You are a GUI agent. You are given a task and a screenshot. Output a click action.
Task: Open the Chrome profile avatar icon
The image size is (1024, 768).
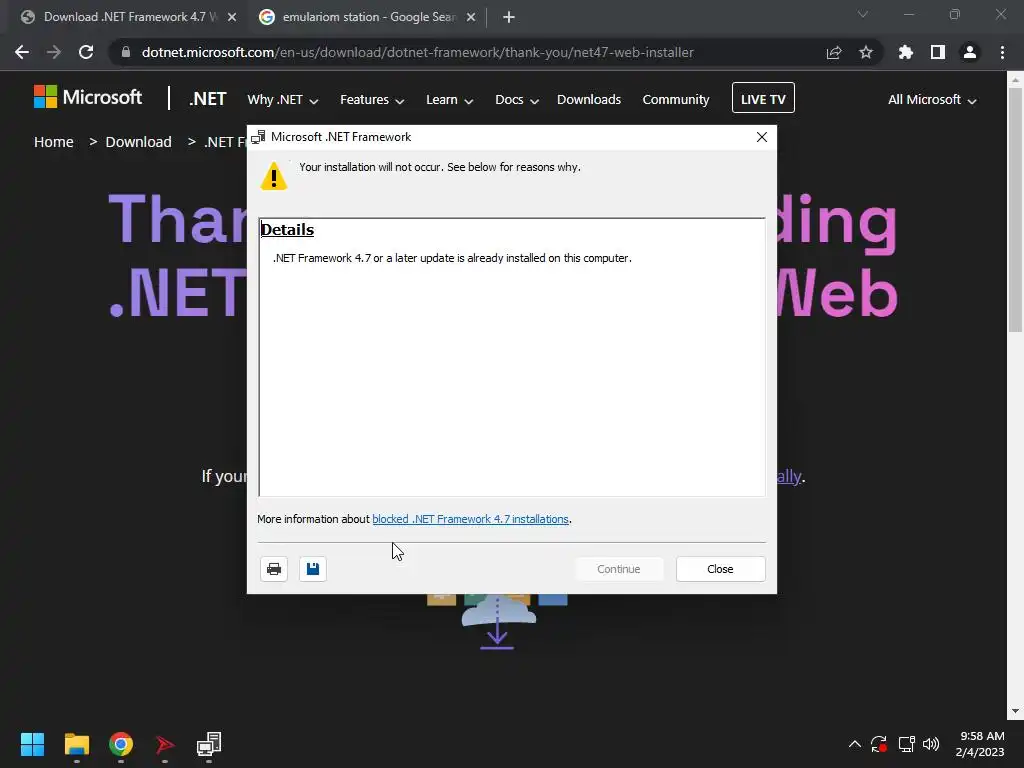click(970, 52)
